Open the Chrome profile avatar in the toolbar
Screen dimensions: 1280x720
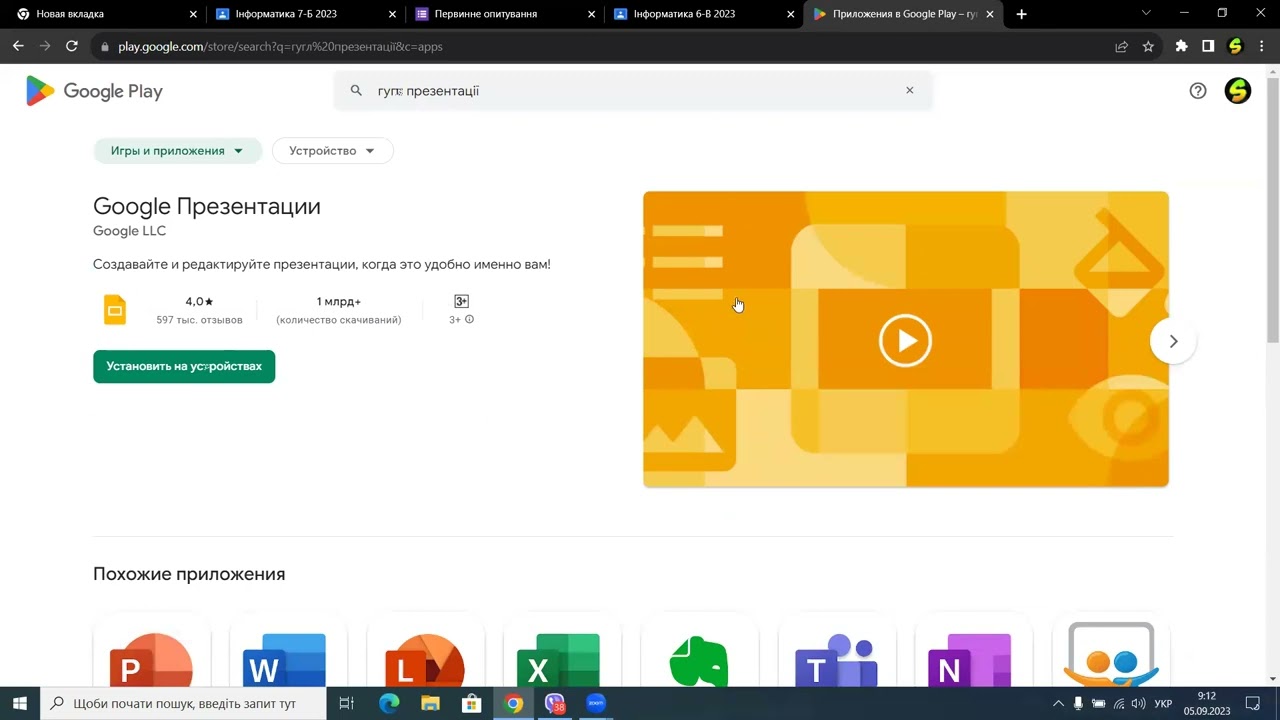1235,46
